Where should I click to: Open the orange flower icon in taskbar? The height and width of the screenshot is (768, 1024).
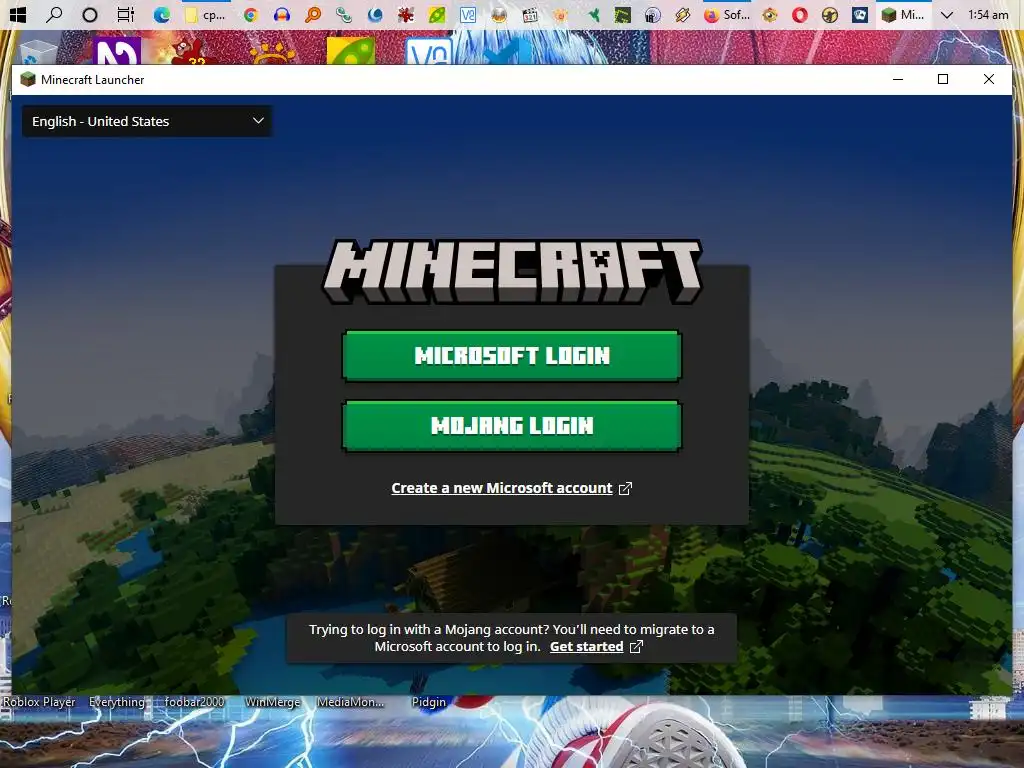(x=560, y=14)
